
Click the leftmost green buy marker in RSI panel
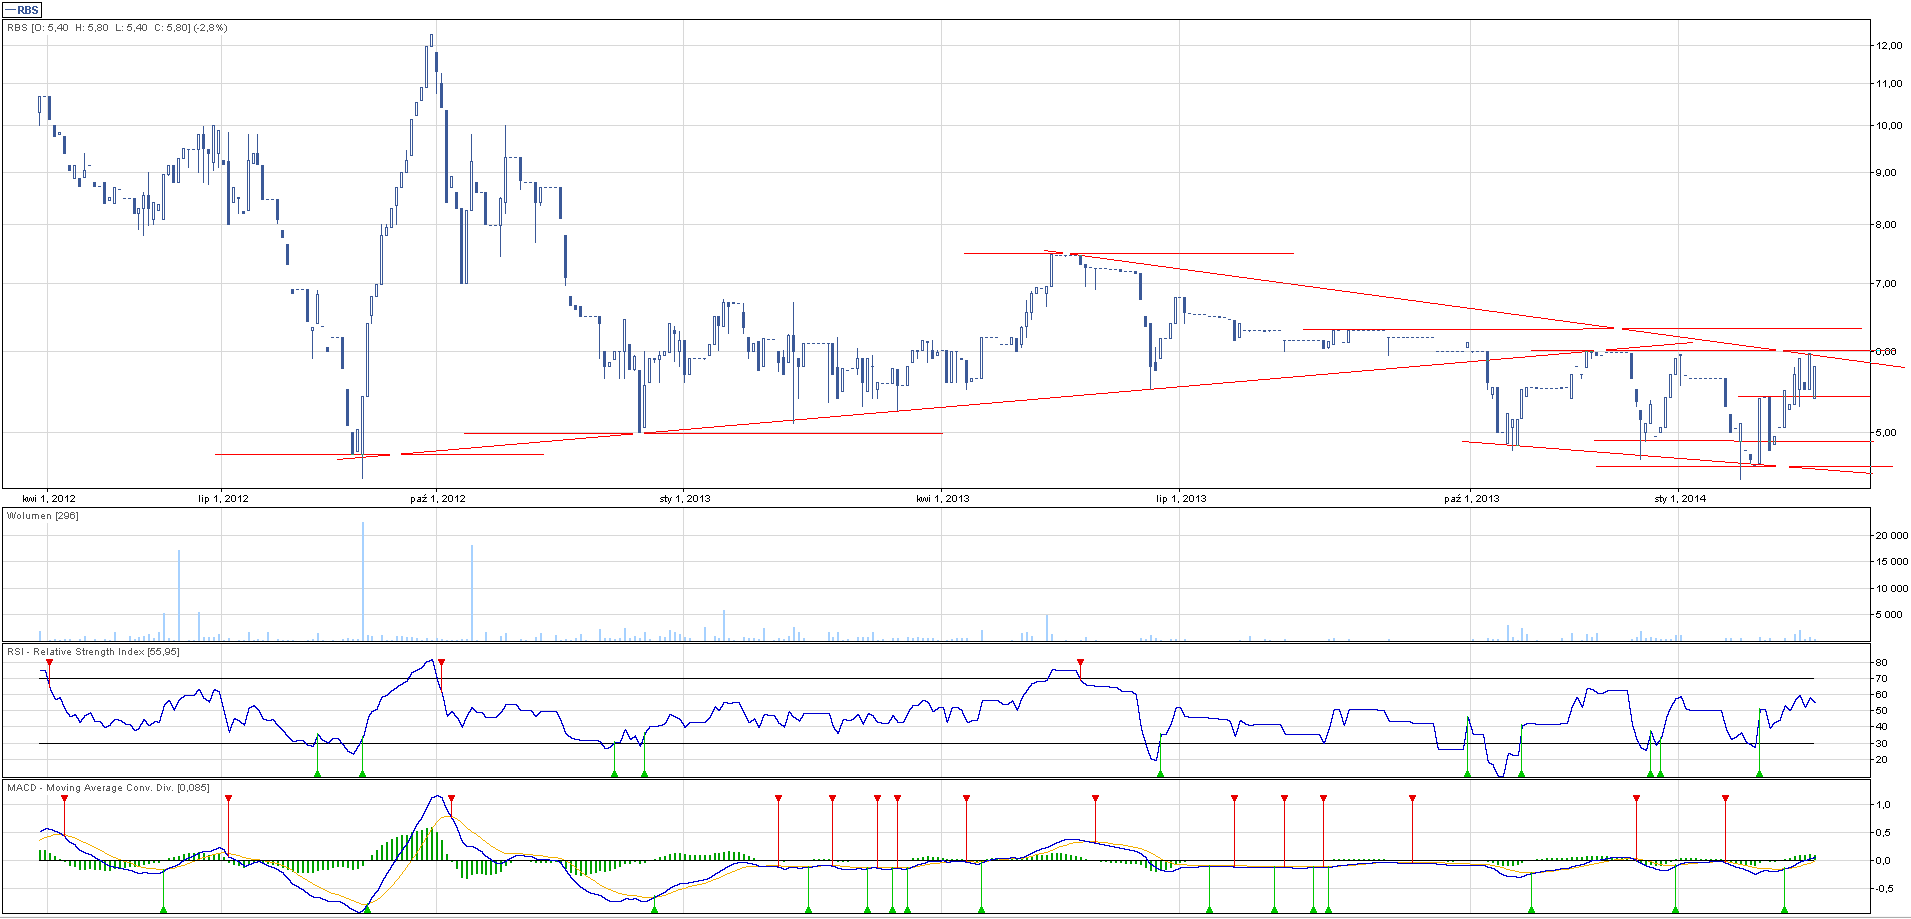click(317, 773)
